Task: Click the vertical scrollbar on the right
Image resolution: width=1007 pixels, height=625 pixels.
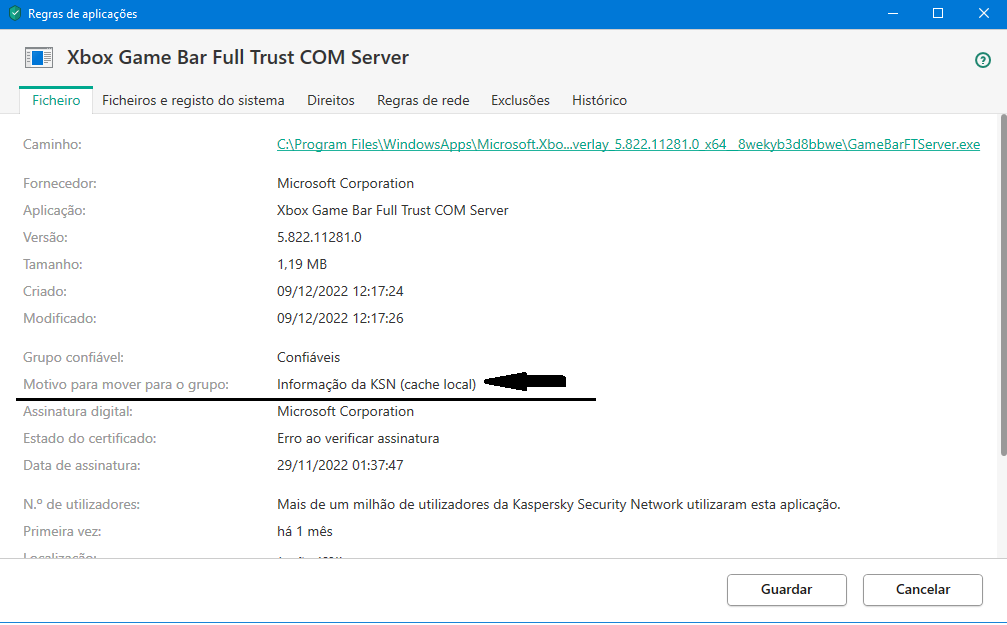Action: (x=1001, y=280)
